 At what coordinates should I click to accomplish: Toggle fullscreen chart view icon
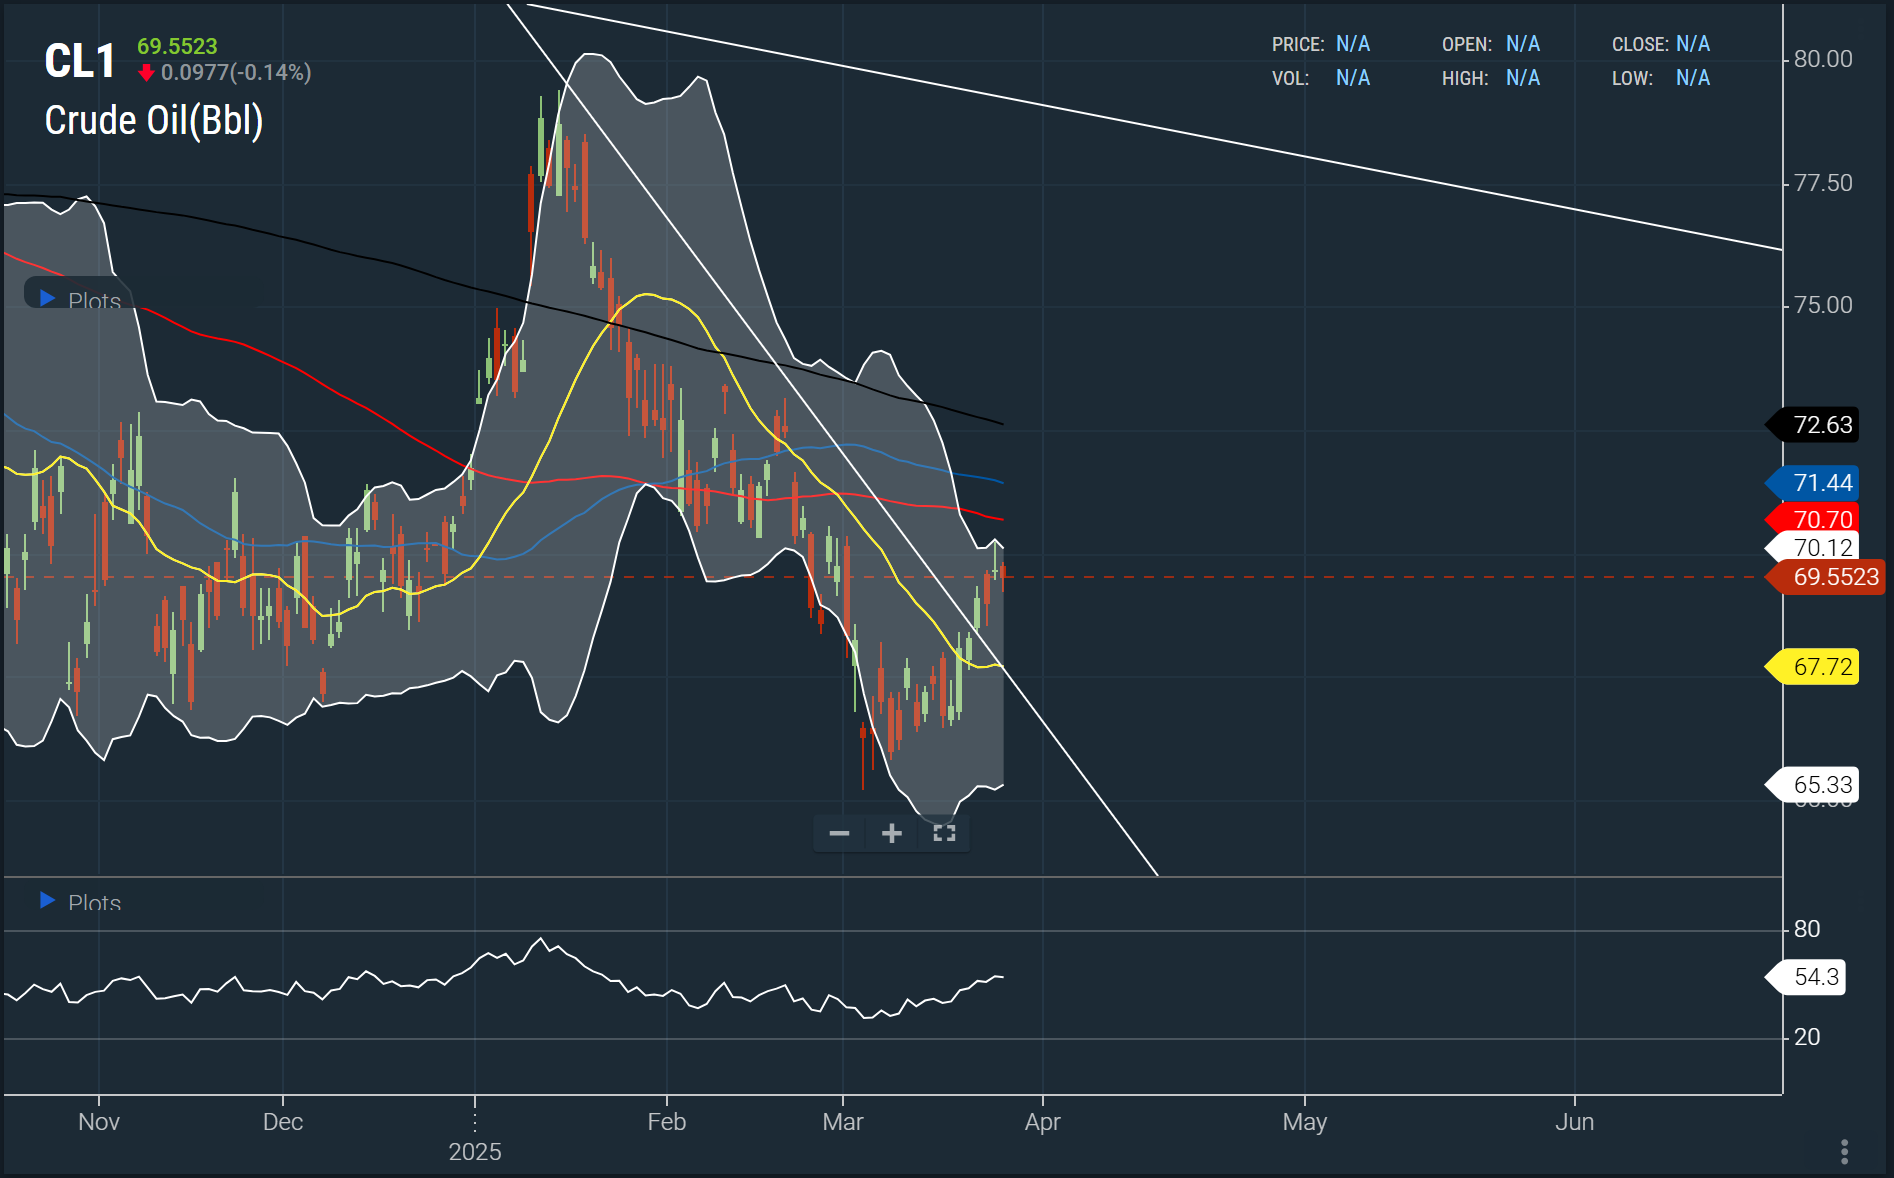tap(944, 833)
